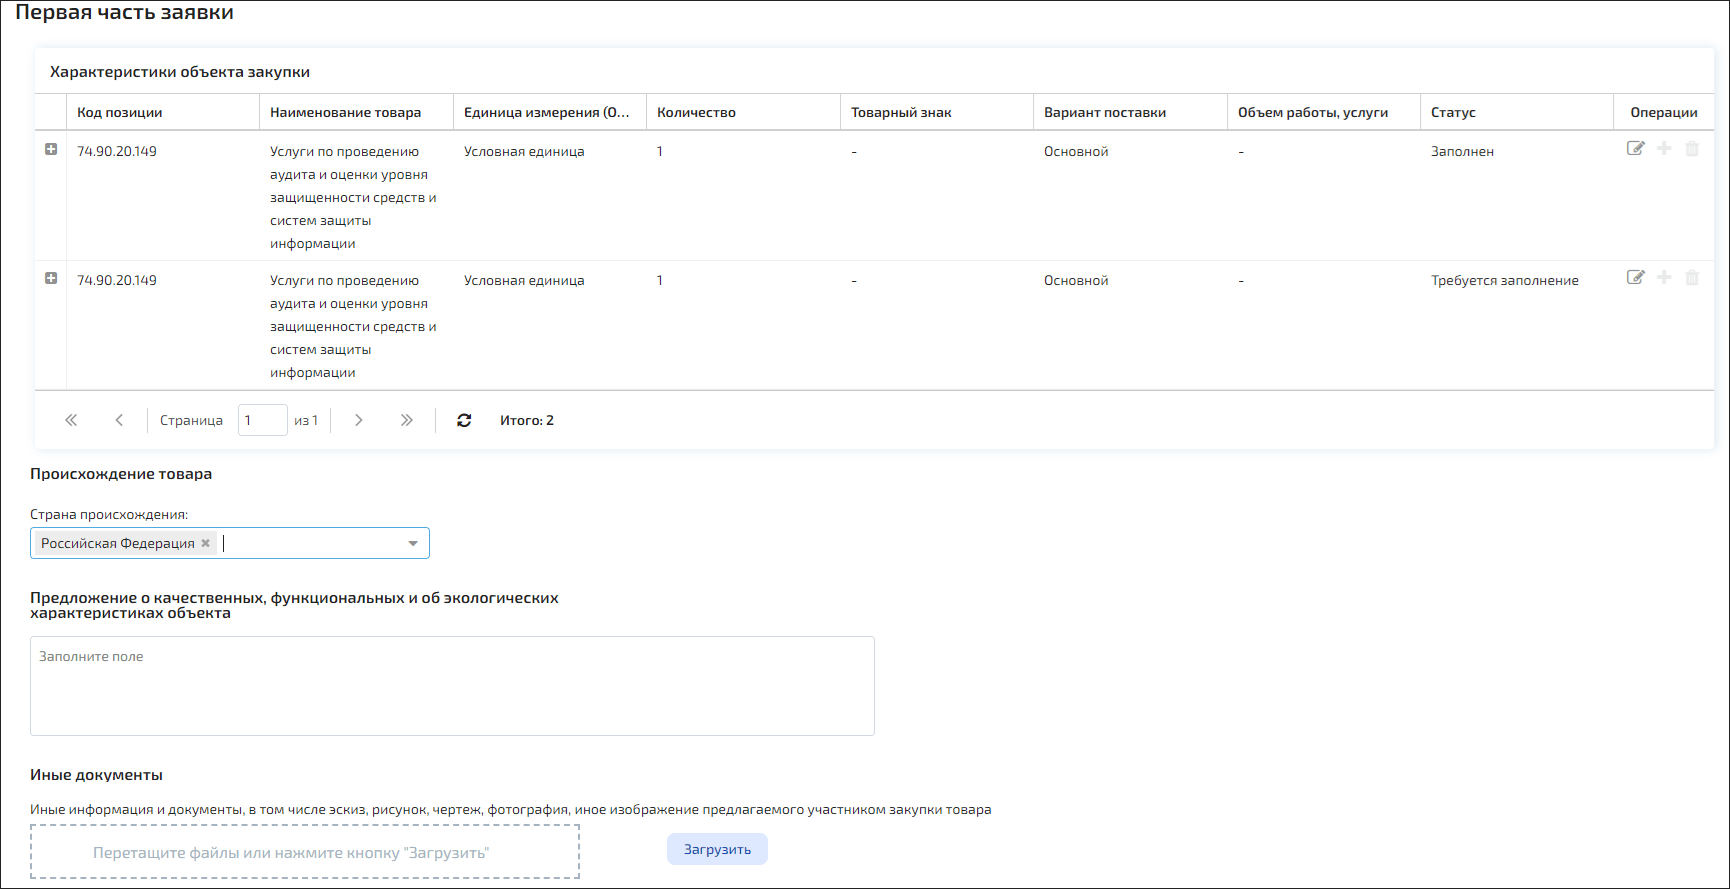The height and width of the screenshot is (889, 1730).
Task: Select the Заполнен status cell
Action: click(x=1462, y=151)
